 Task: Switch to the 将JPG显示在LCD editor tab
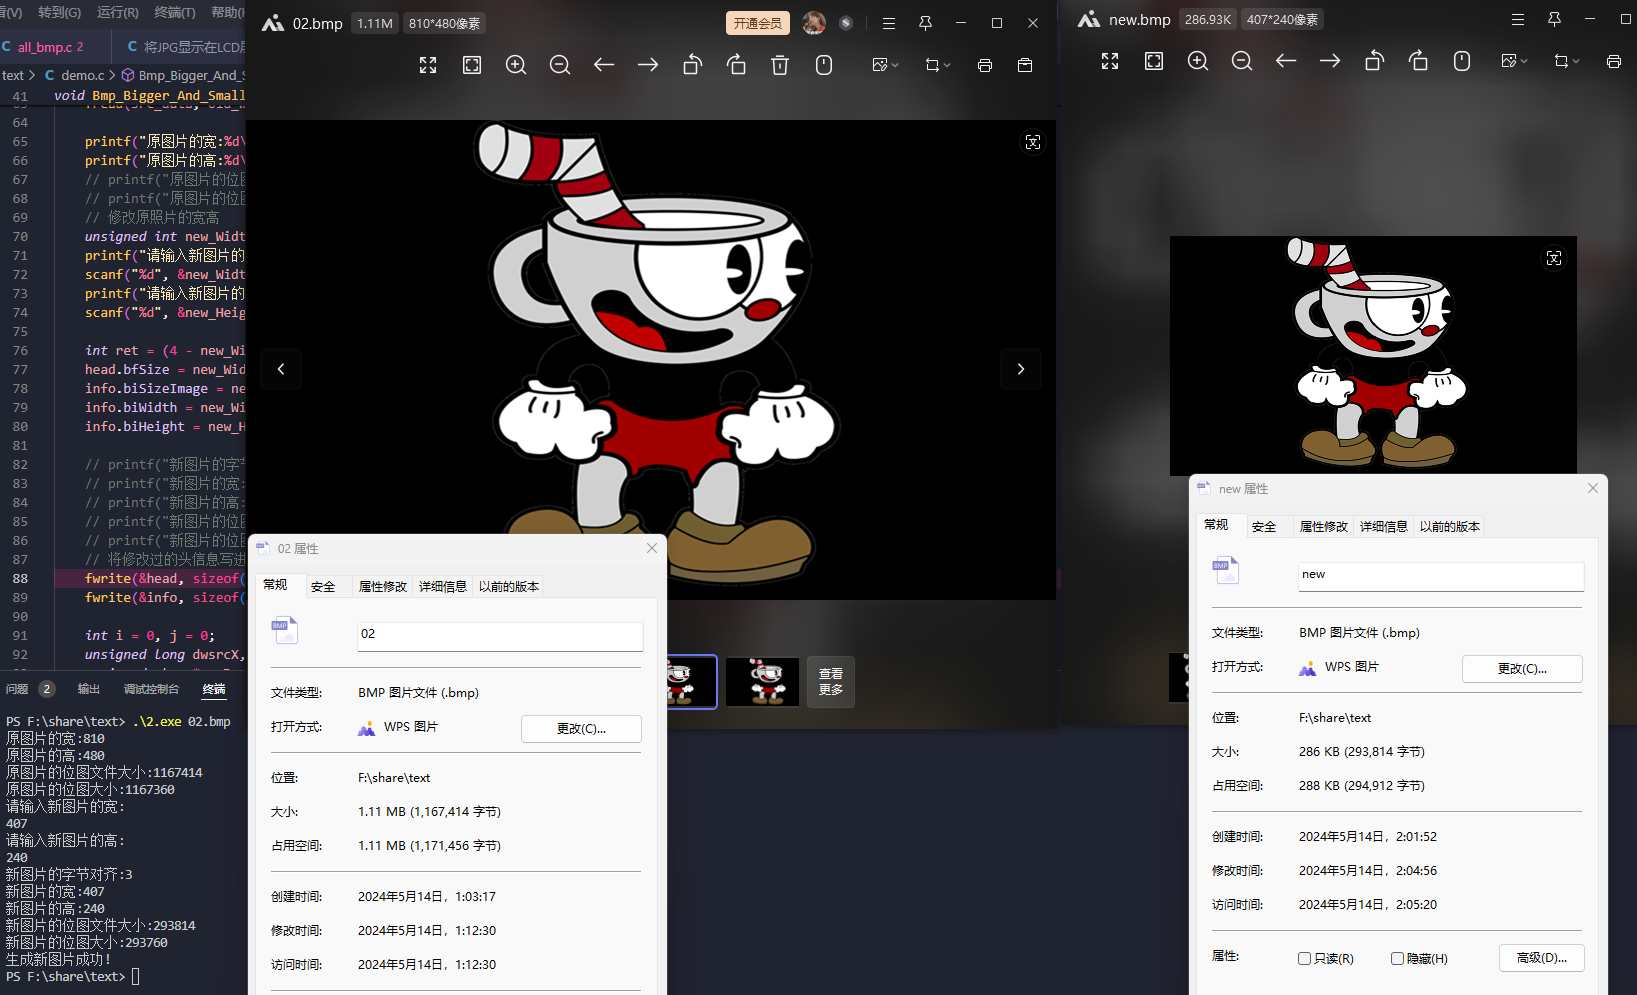[186, 47]
